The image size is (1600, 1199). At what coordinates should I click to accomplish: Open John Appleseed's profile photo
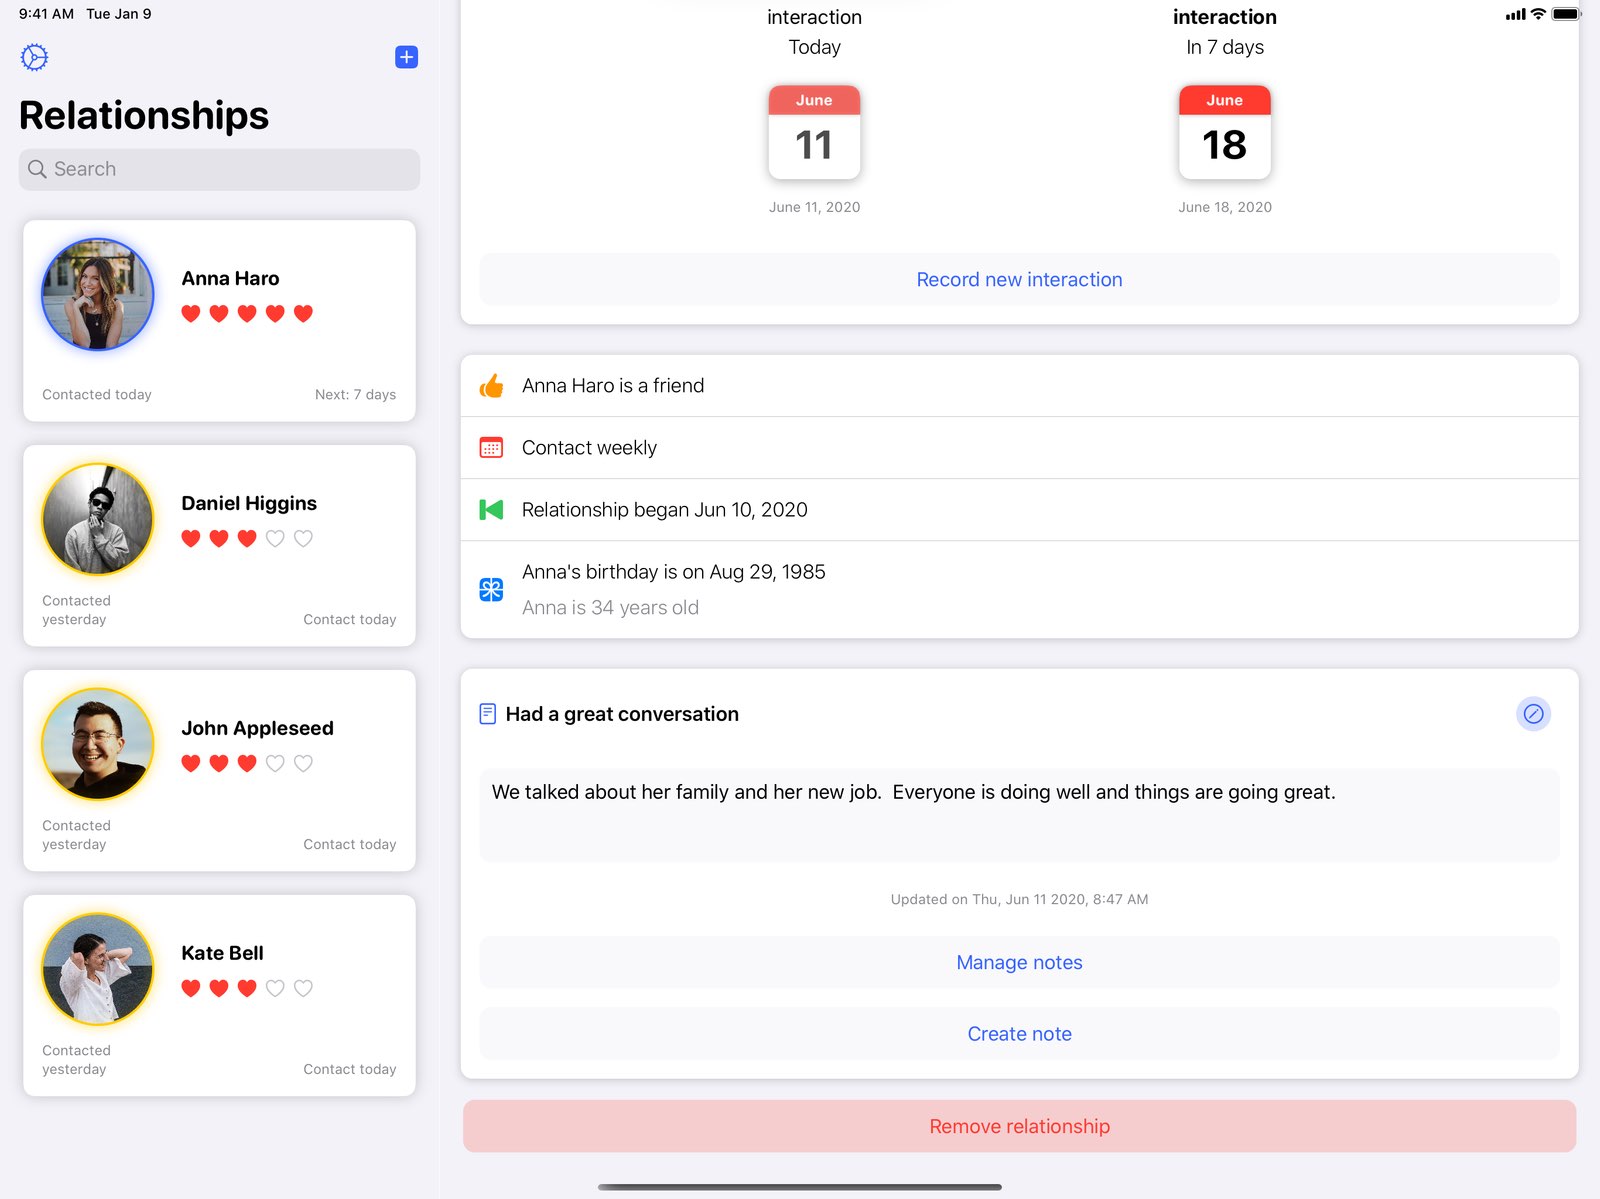(x=98, y=744)
